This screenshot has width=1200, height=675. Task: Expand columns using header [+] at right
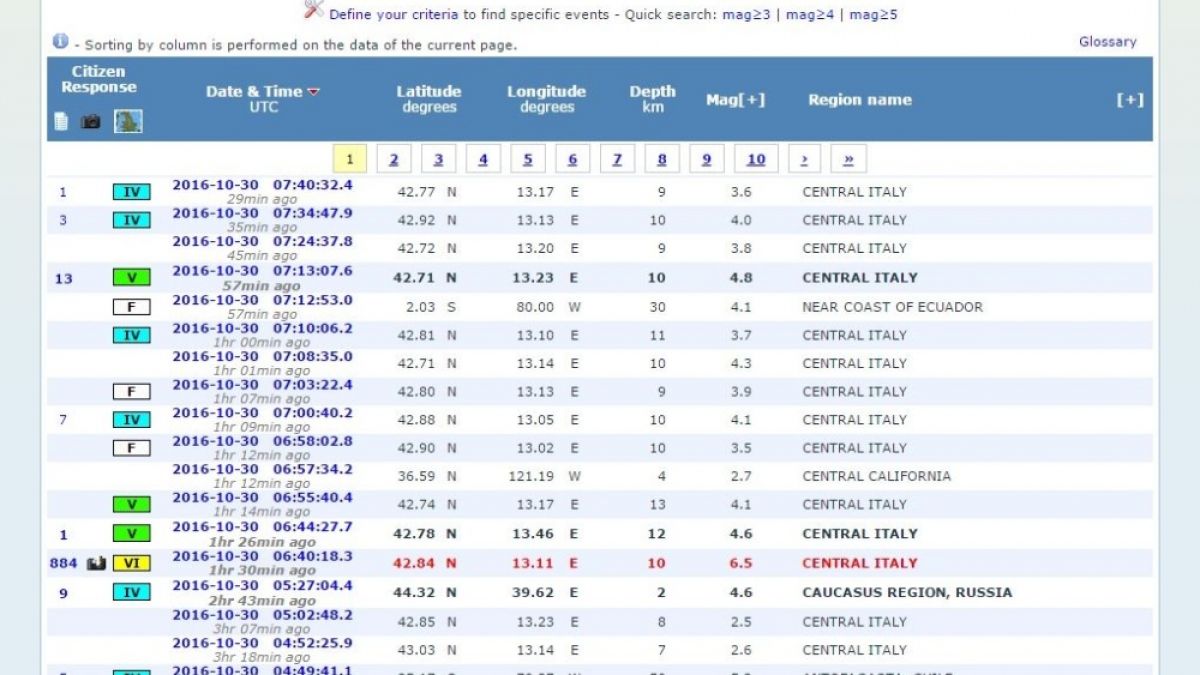pos(1130,100)
